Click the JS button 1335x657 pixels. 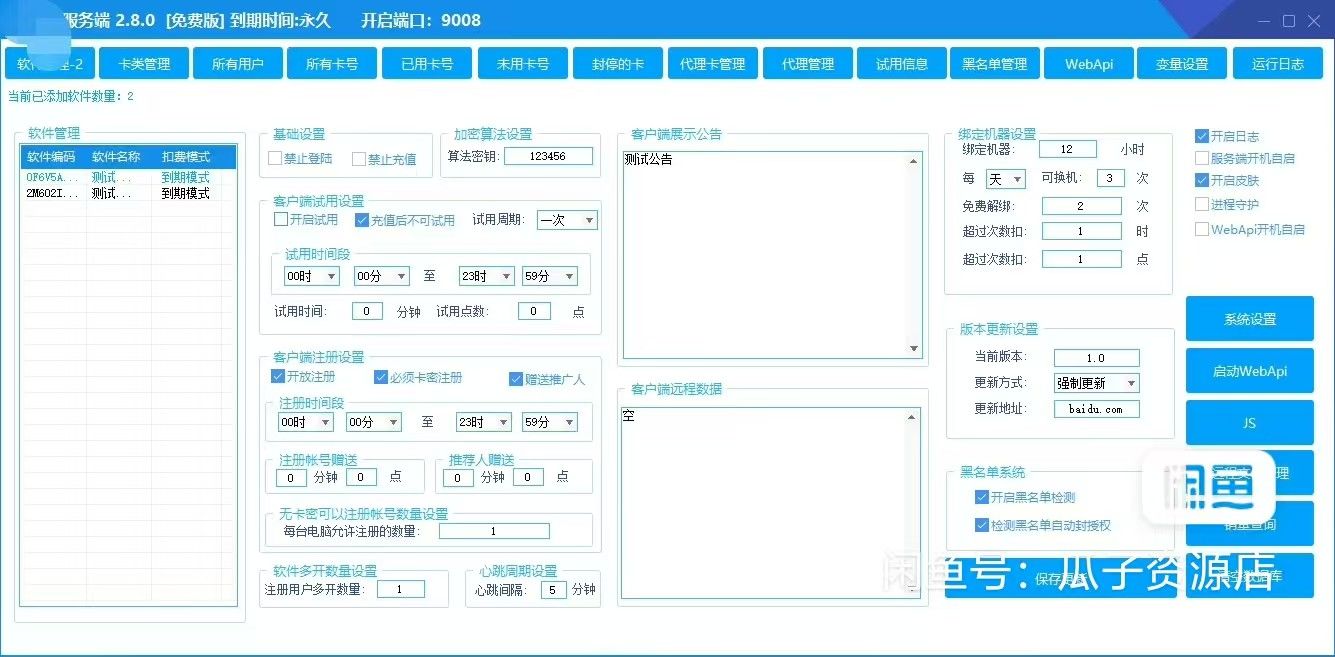tap(1249, 422)
